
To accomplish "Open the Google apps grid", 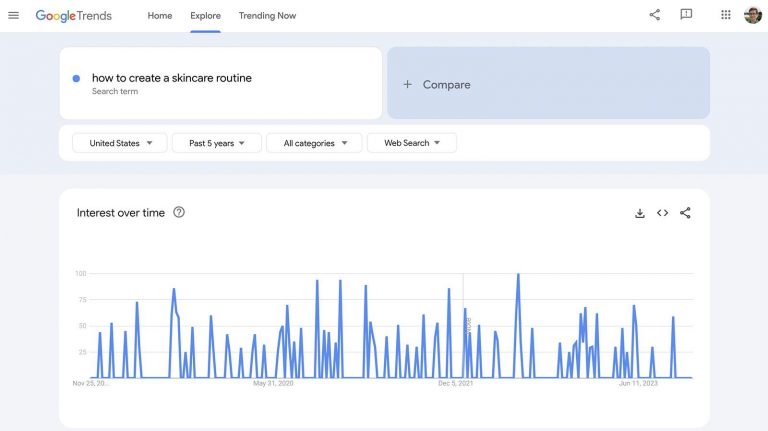I will [726, 15].
